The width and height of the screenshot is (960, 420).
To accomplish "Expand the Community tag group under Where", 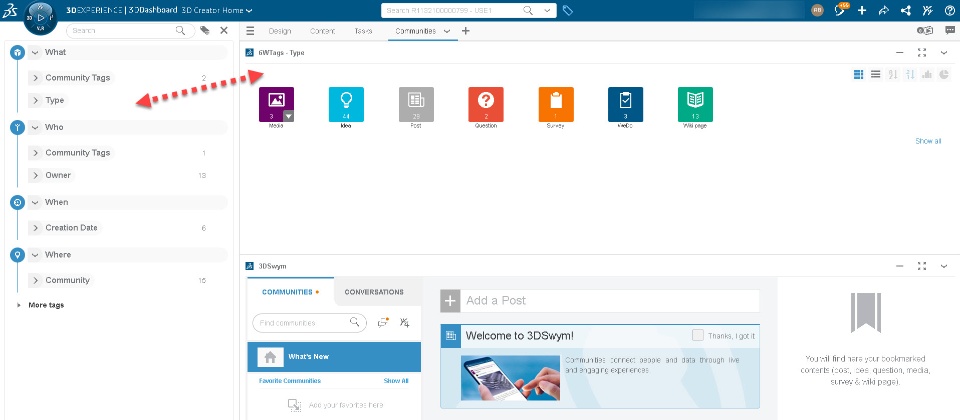I will (36, 280).
